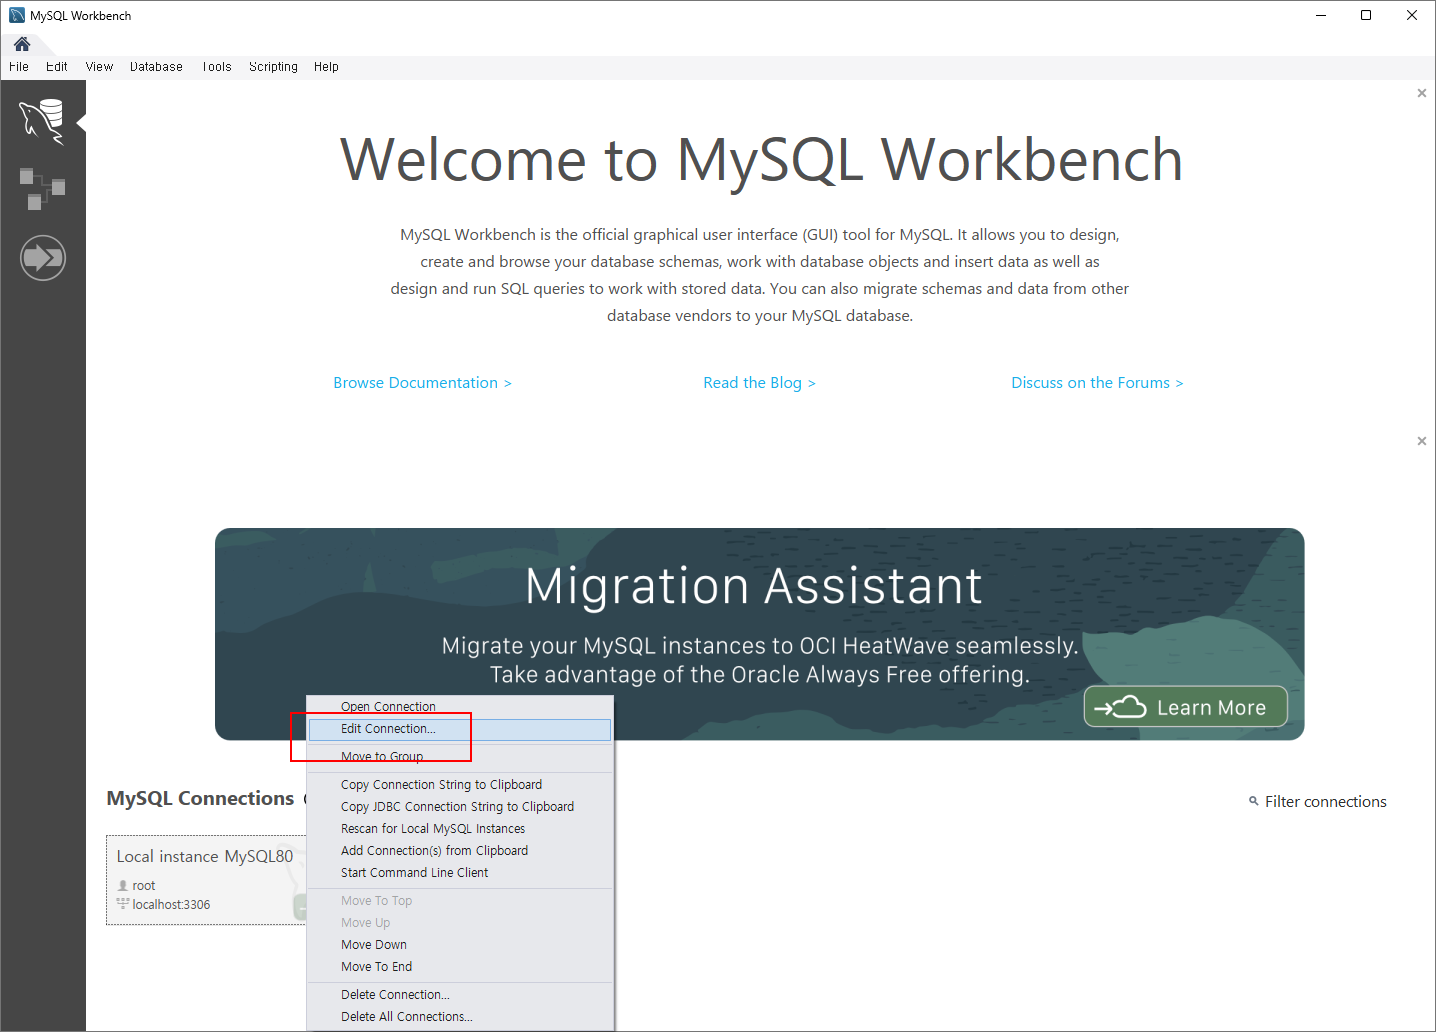
Task: Click the Learn More button
Action: 1185,707
